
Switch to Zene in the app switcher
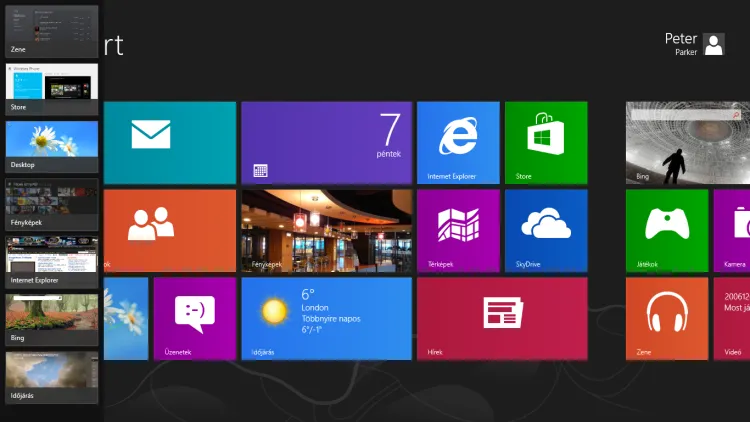click(x=52, y=30)
